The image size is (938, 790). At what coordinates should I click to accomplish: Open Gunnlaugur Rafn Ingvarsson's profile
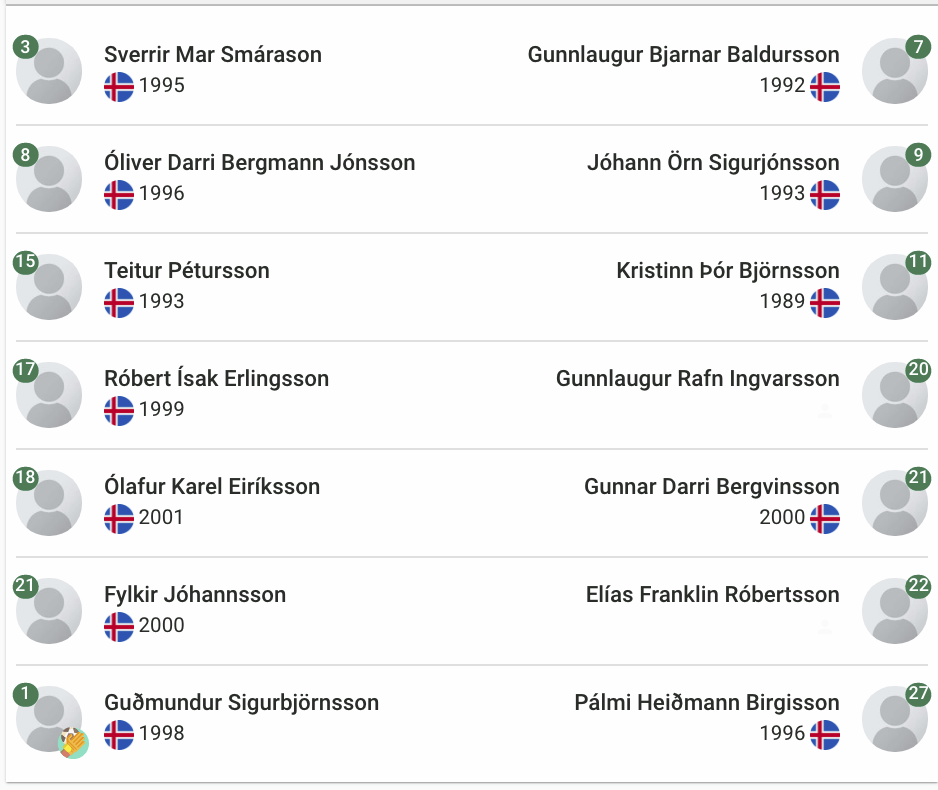click(698, 379)
